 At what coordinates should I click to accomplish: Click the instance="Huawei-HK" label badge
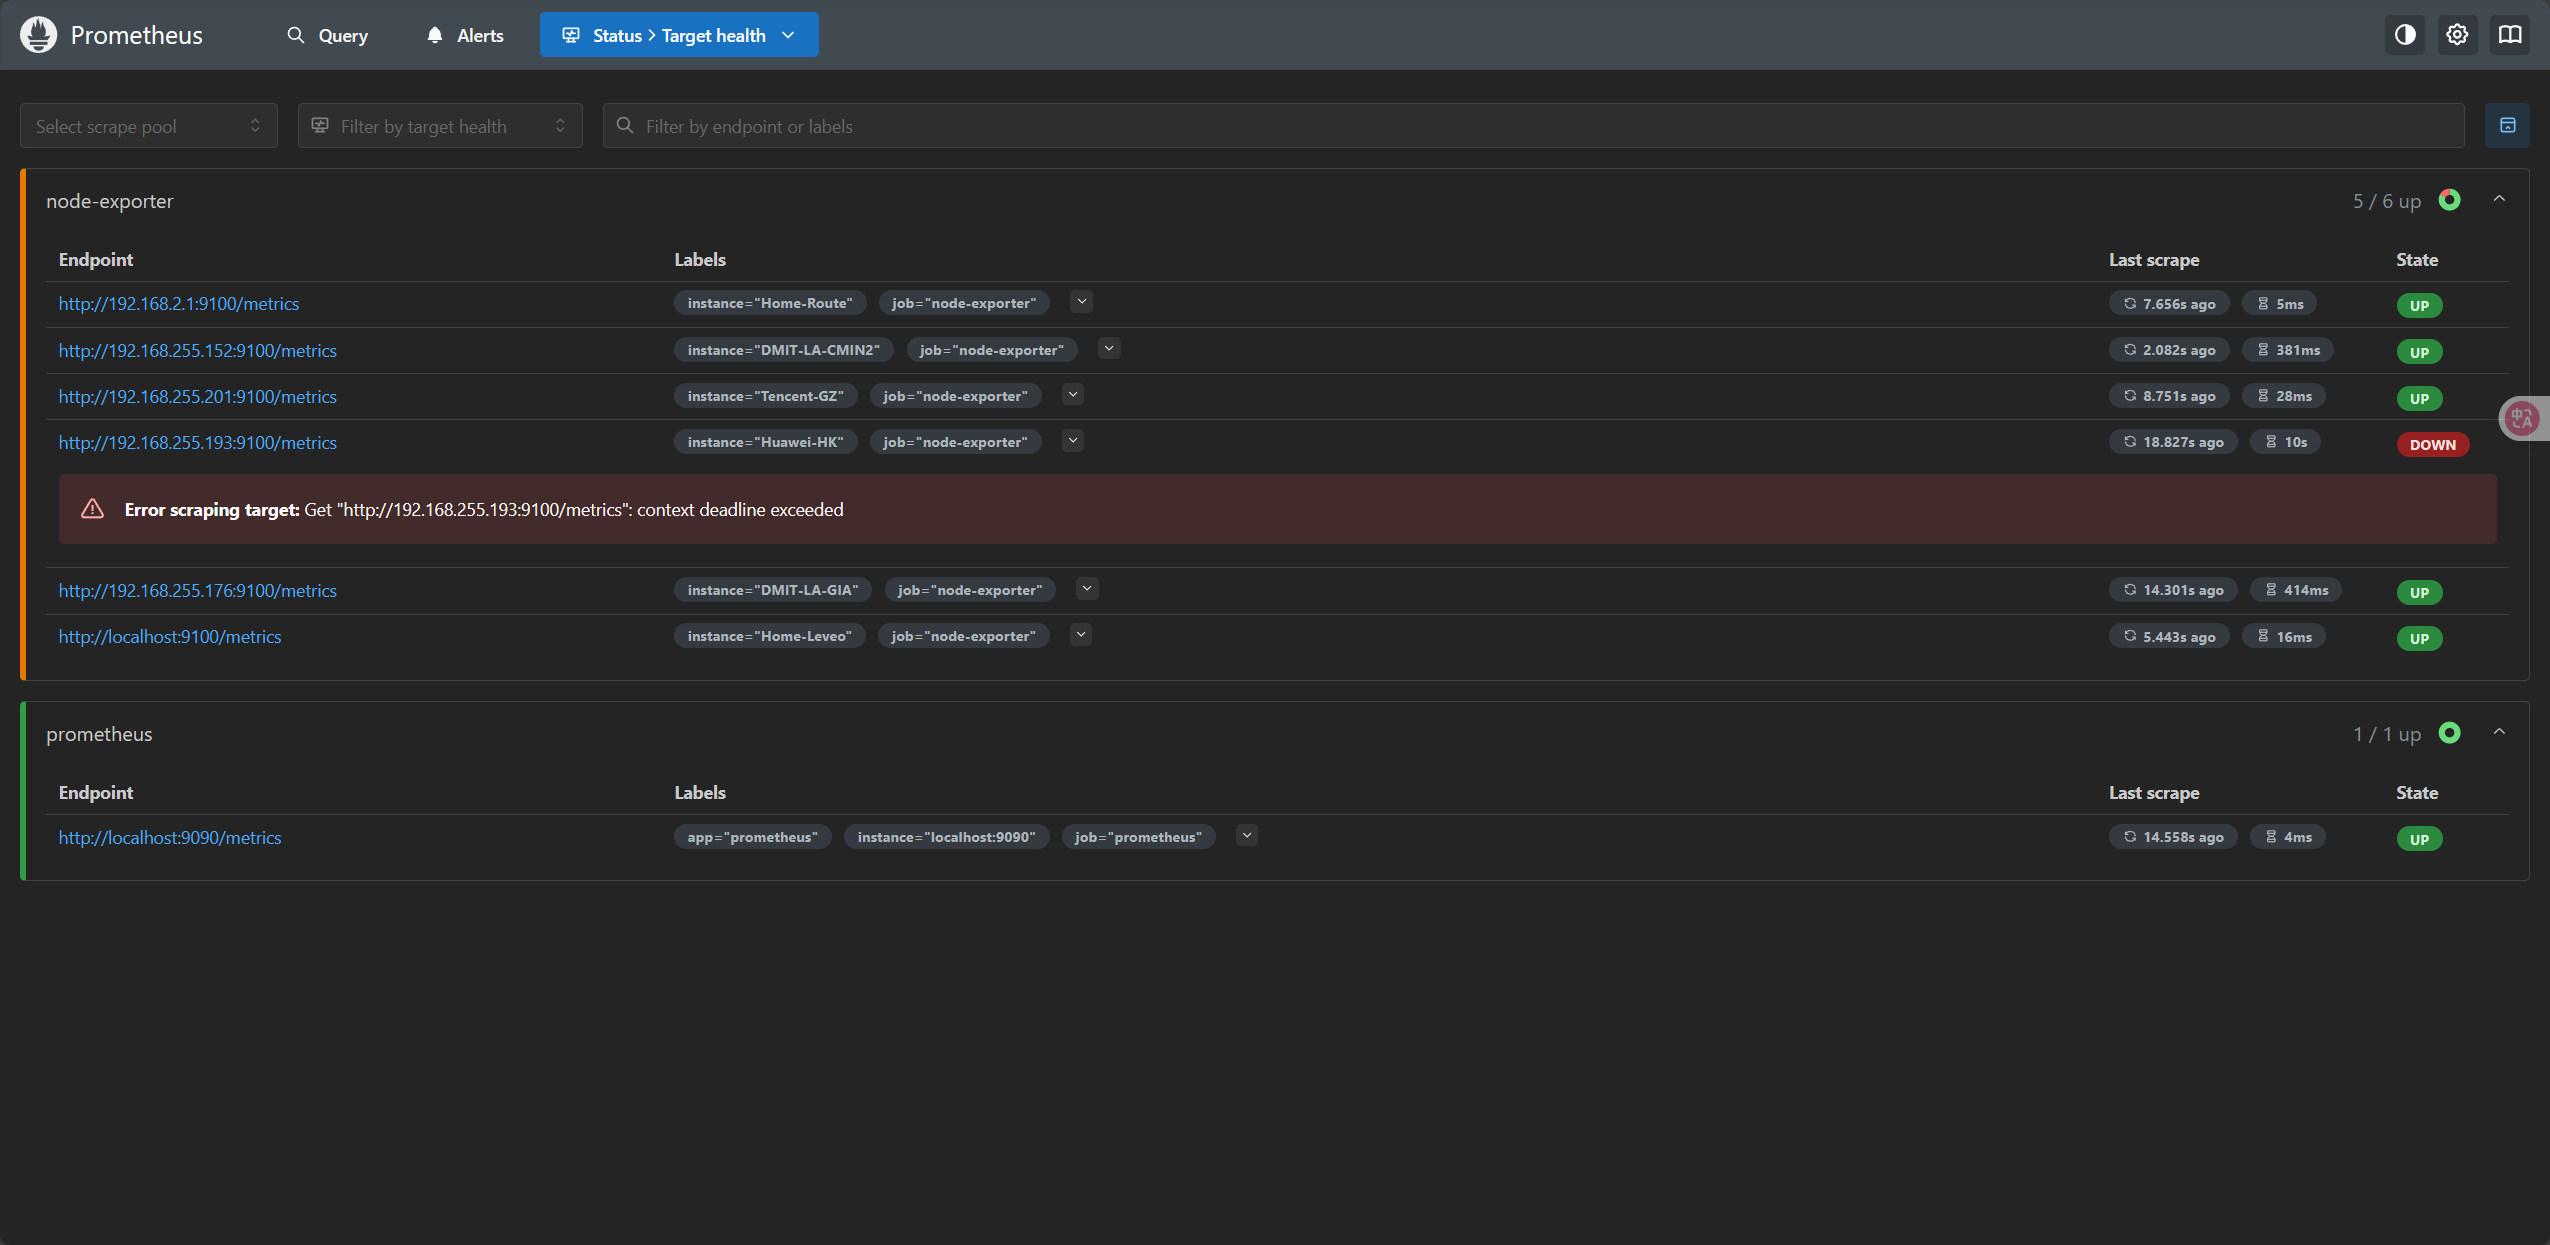pyautogui.click(x=765, y=442)
